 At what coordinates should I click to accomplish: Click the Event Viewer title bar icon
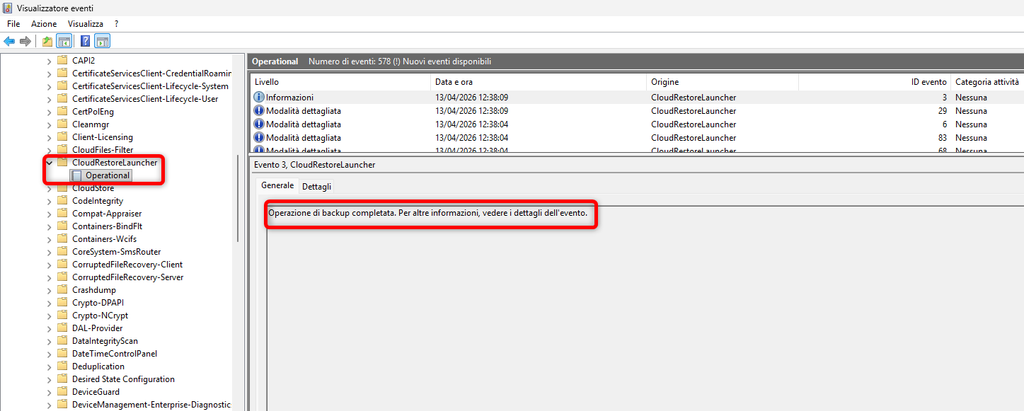click(8, 8)
